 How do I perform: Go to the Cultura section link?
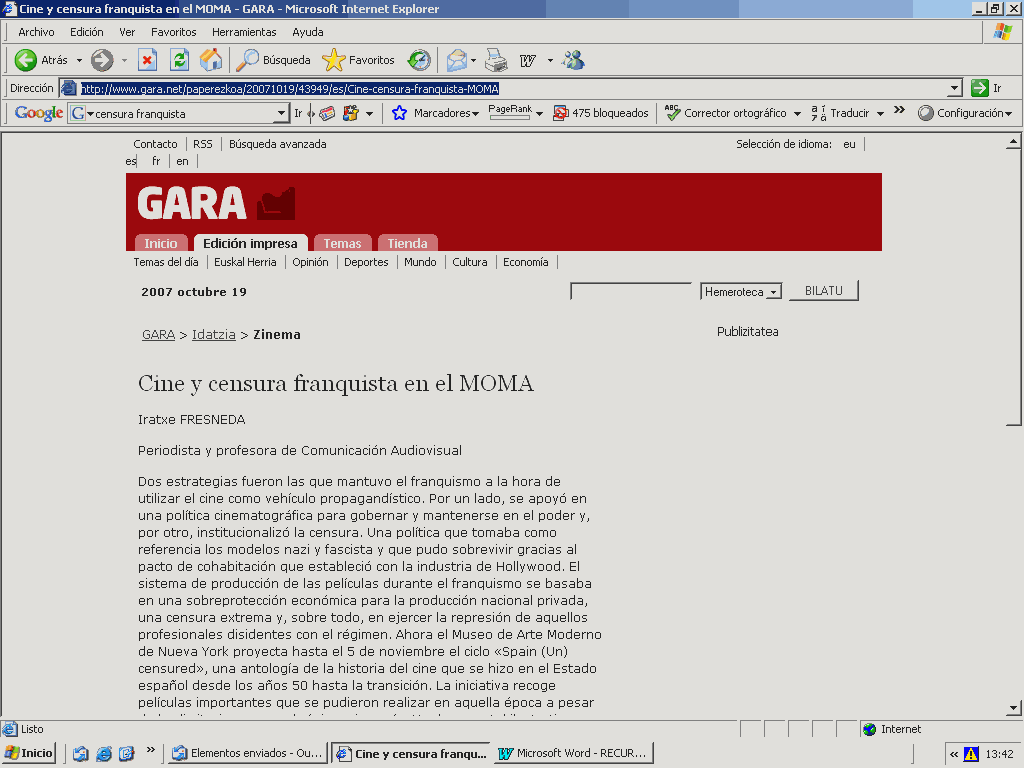point(470,262)
